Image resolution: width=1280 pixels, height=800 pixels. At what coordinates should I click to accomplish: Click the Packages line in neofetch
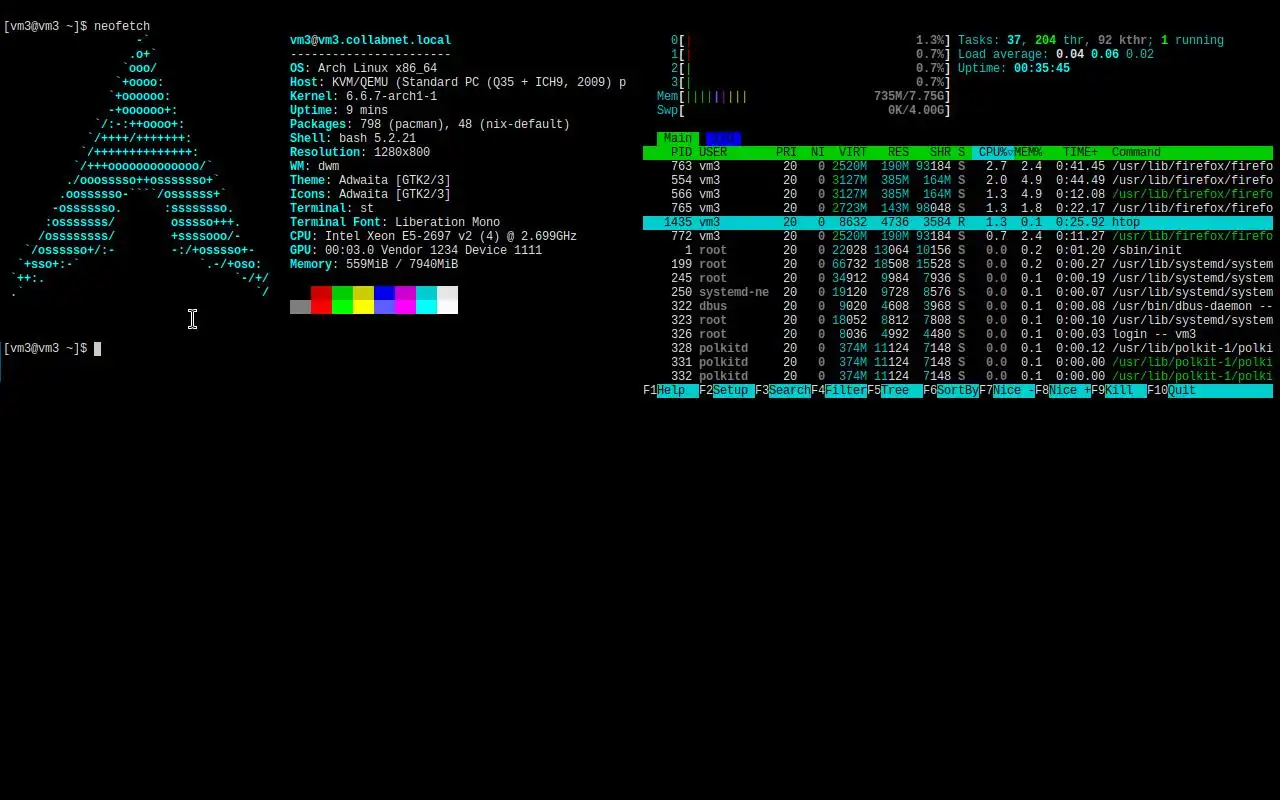pos(430,124)
